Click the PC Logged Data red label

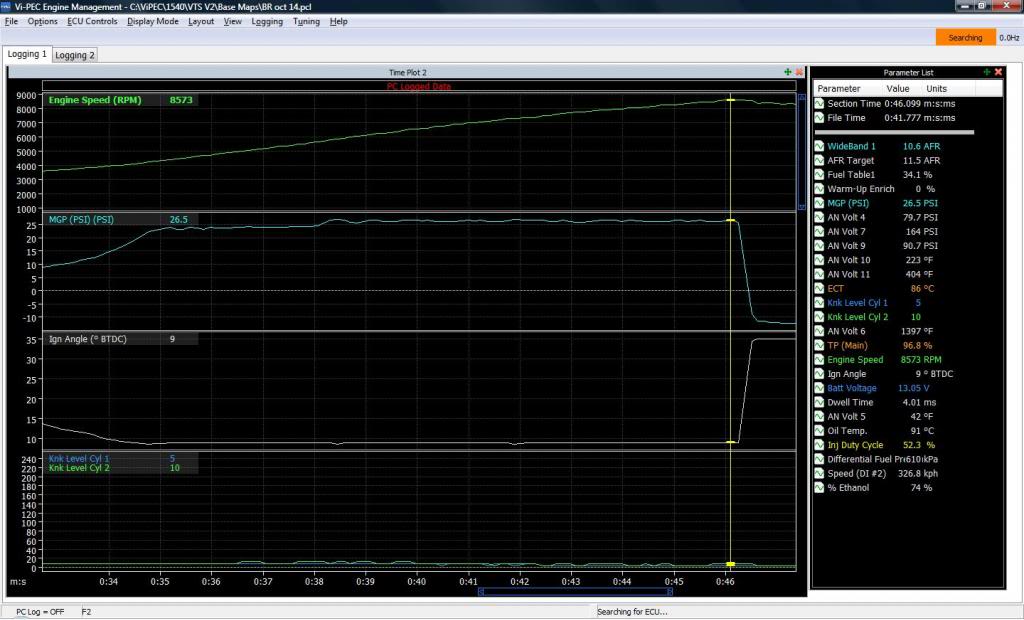[419, 86]
